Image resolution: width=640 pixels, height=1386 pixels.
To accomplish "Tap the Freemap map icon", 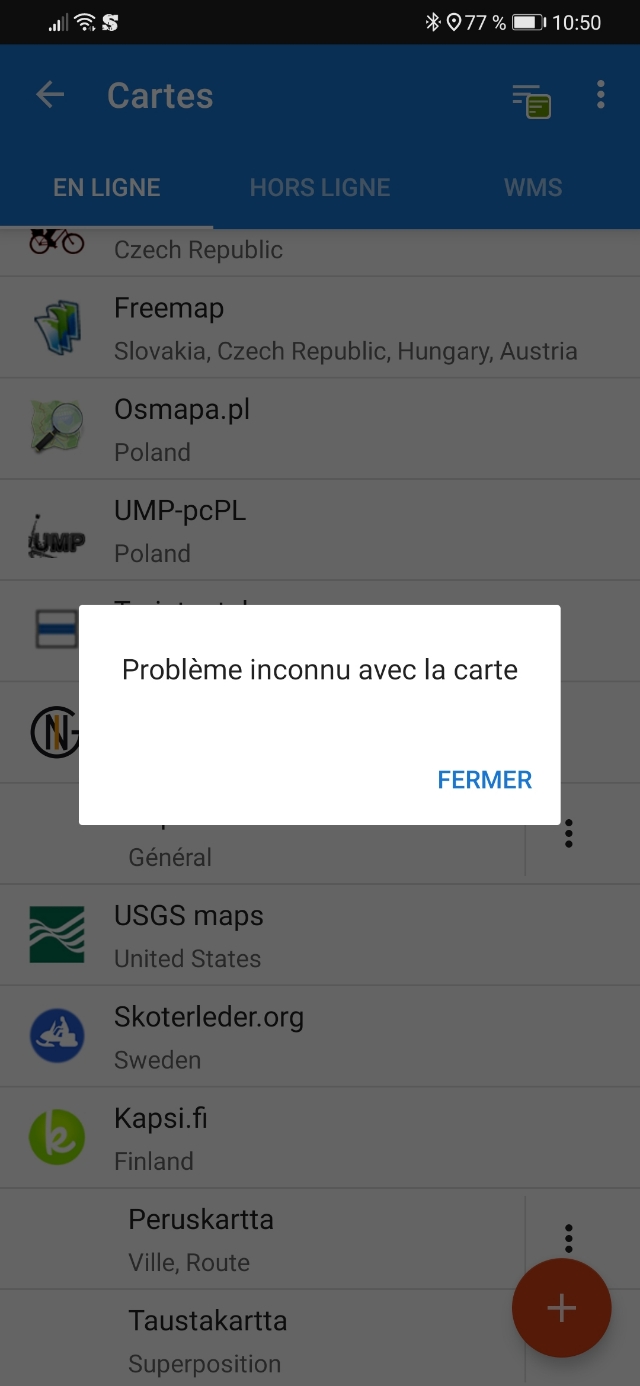I will tap(57, 328).
